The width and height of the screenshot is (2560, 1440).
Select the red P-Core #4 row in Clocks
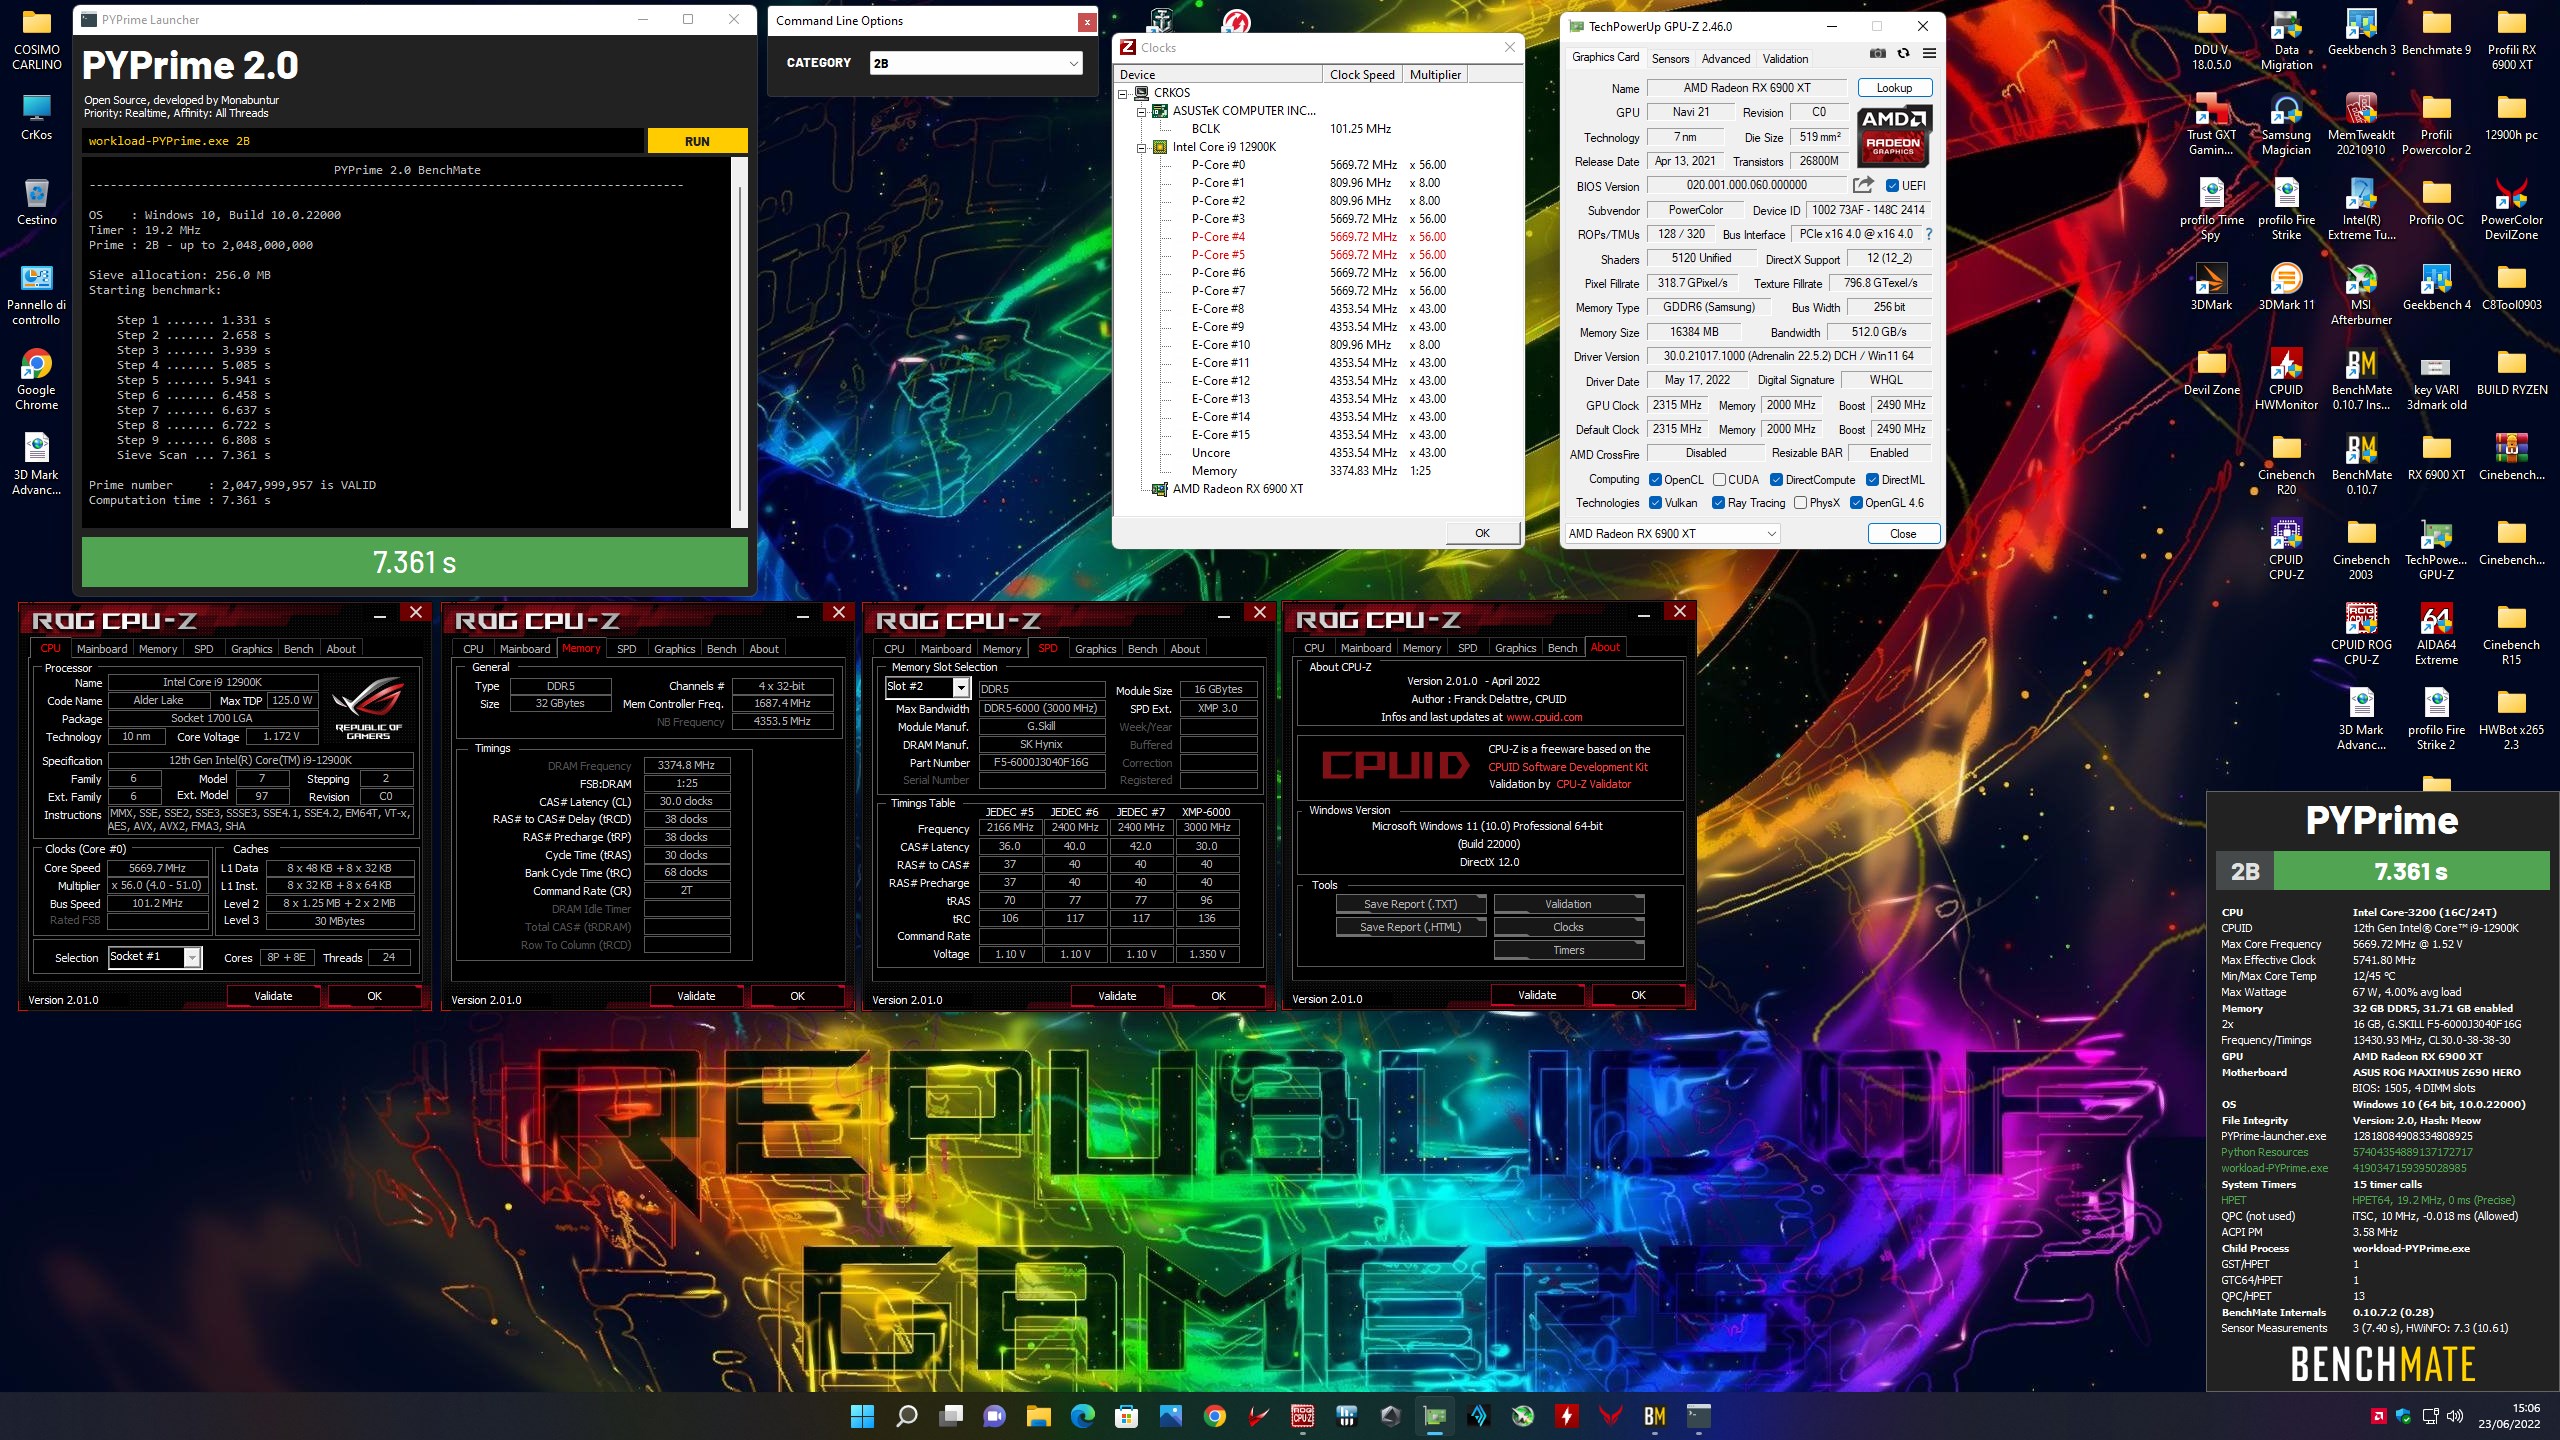[x=1319, y=237]
